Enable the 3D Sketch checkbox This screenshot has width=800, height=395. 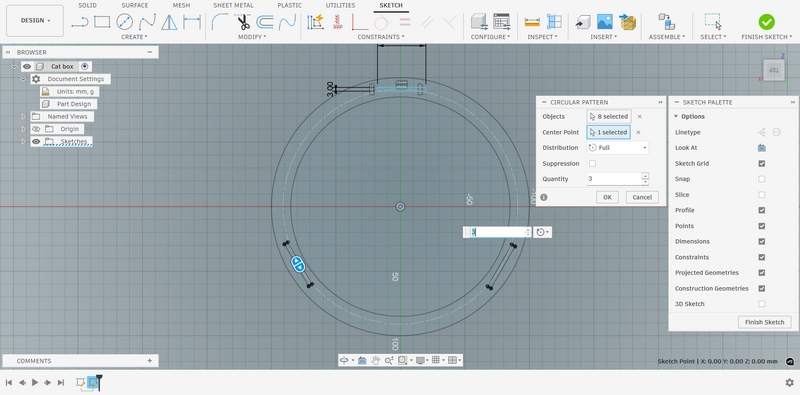(x=761, y=304)
